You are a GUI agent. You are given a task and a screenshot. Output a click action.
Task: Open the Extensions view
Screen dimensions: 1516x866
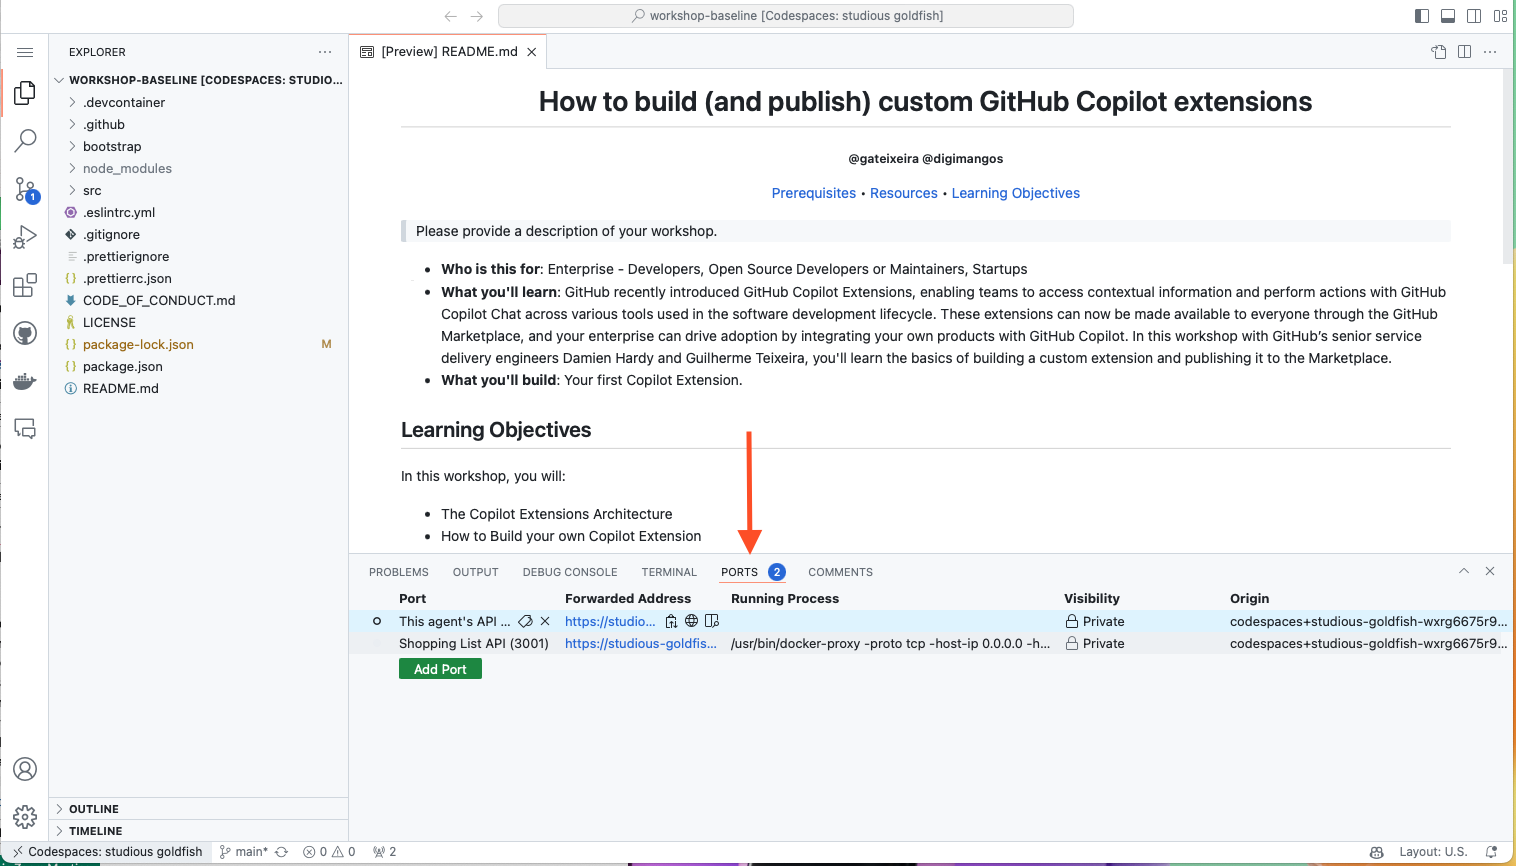(25, 286)
